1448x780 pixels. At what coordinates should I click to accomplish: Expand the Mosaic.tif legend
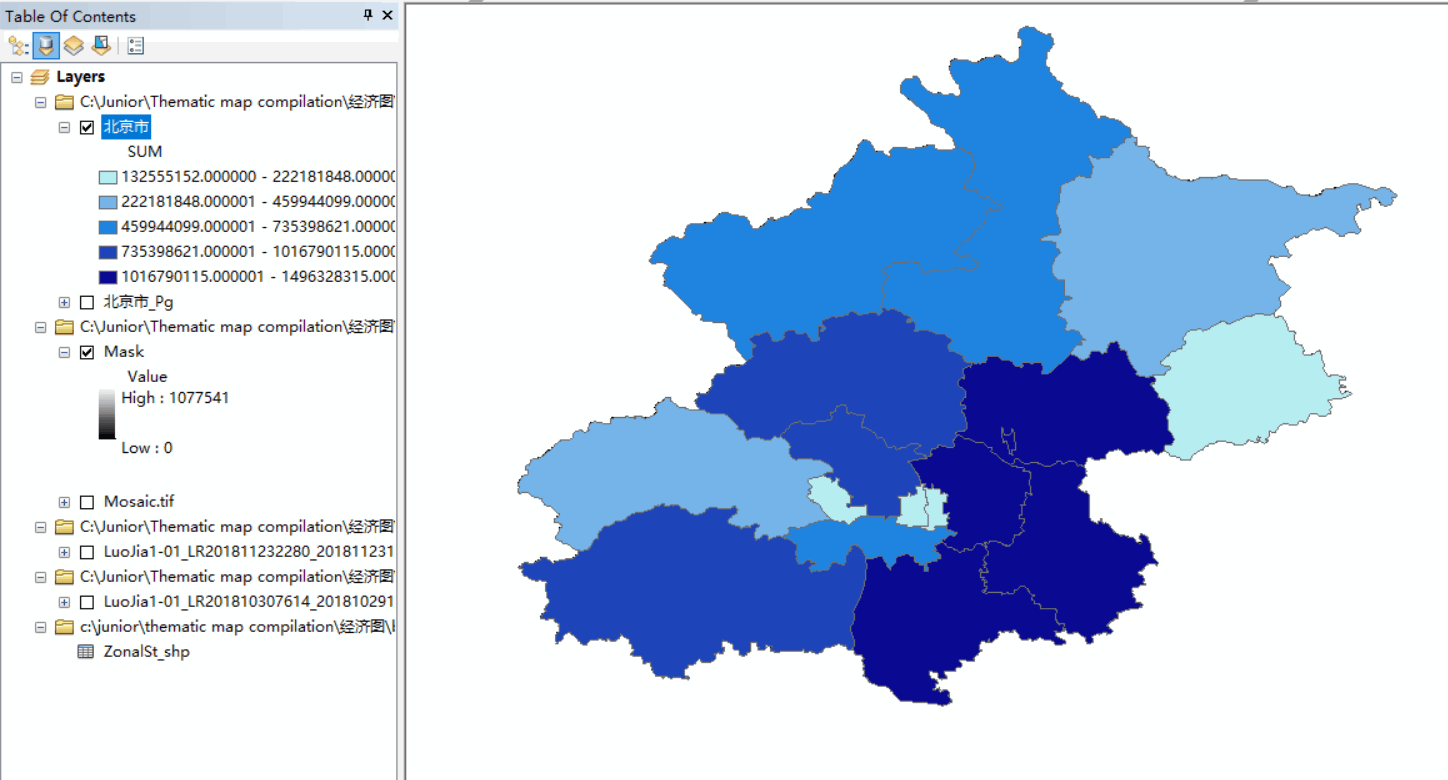click(x=64, y=501)
